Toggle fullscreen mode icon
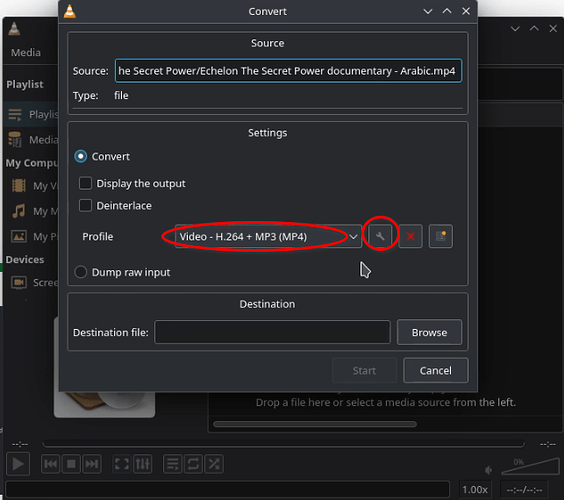 (122, 464)
